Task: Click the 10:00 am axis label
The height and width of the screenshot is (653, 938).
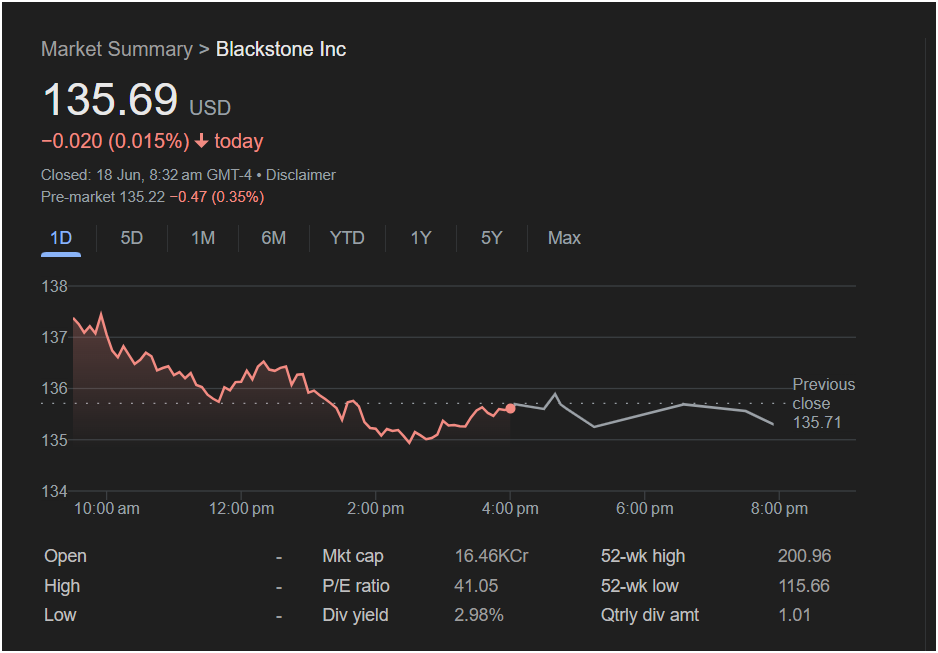Action: pos(106,509)
